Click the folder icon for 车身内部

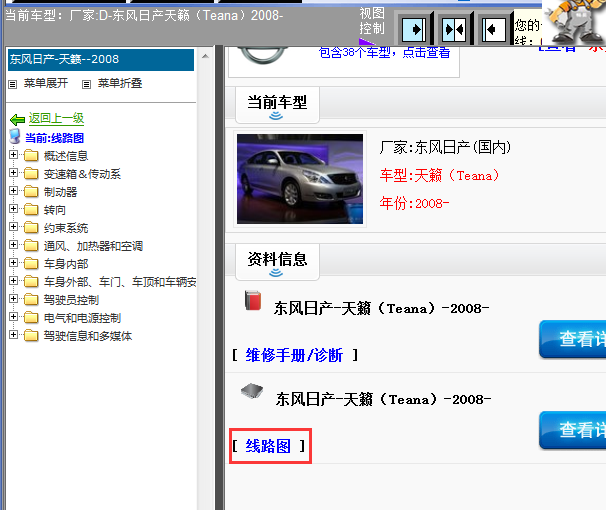pyautogui.click(x=31, y=264)
